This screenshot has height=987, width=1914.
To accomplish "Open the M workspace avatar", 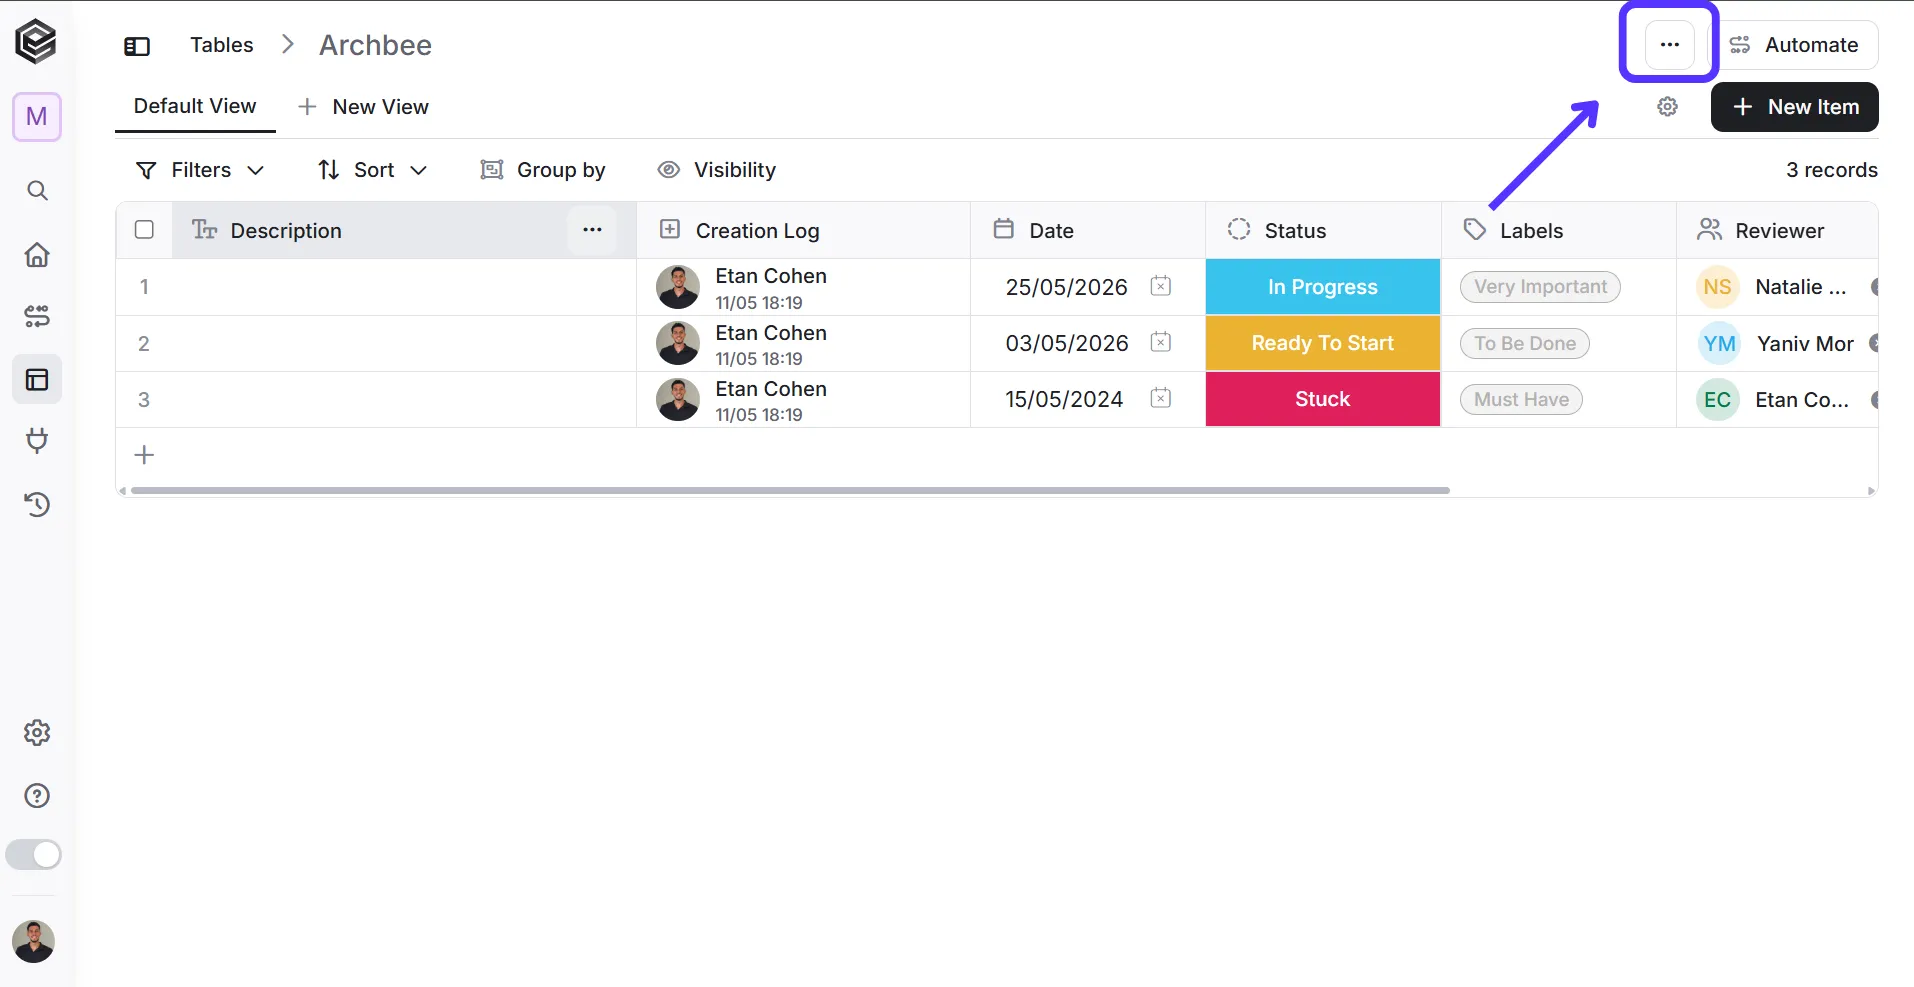I will (x=37, y=117).
